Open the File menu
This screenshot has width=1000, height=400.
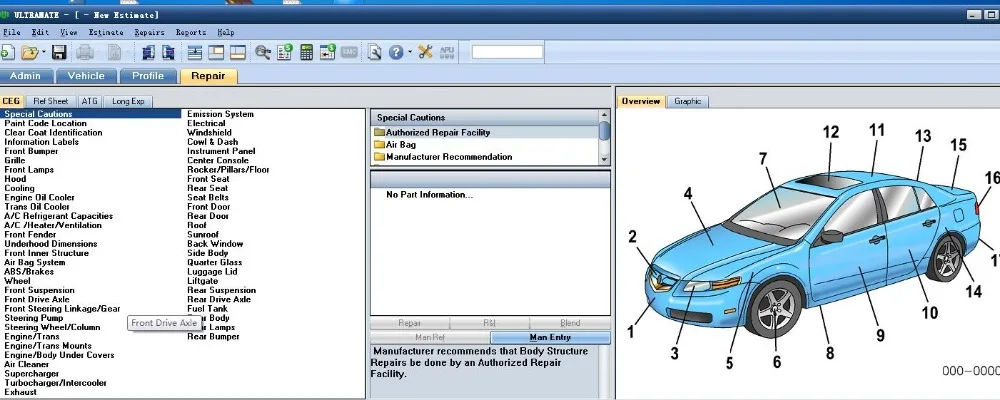coord(11,32)
